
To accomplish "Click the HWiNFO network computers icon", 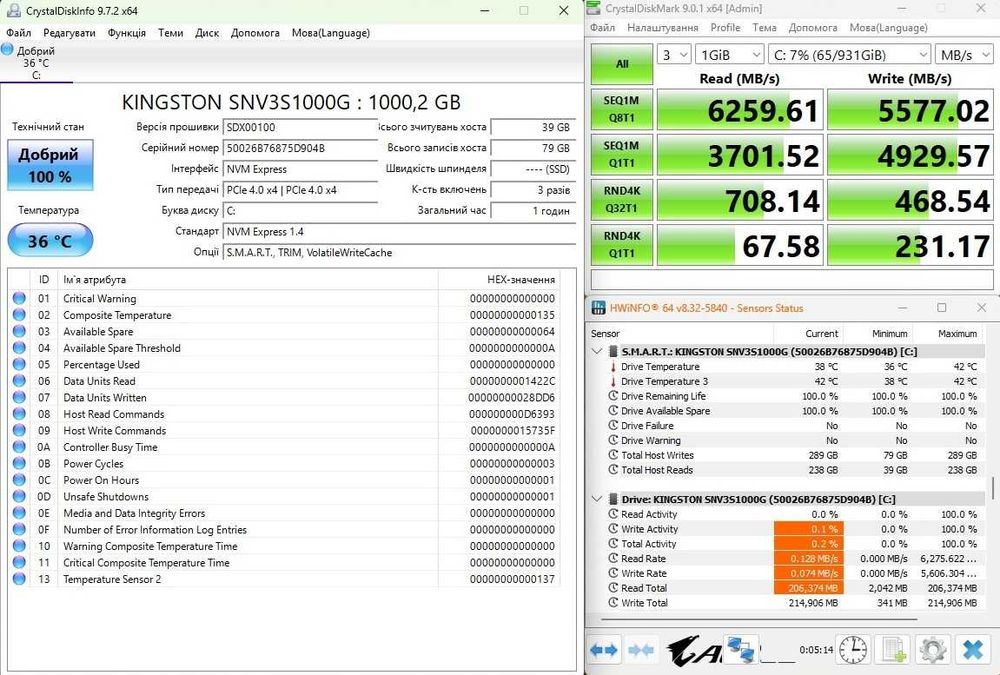I will pos(740,650).
